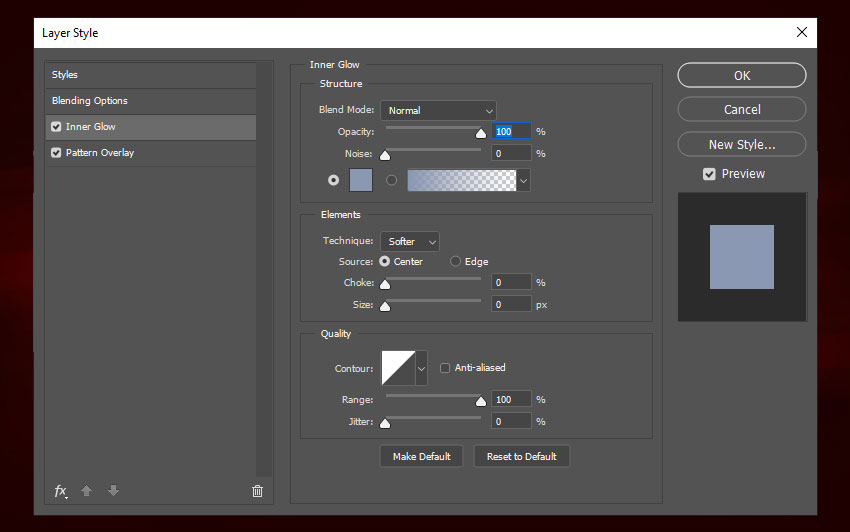Uncheck the Inner Glow effect checkbox
850x532 pixels.
[x=56, y=127]
